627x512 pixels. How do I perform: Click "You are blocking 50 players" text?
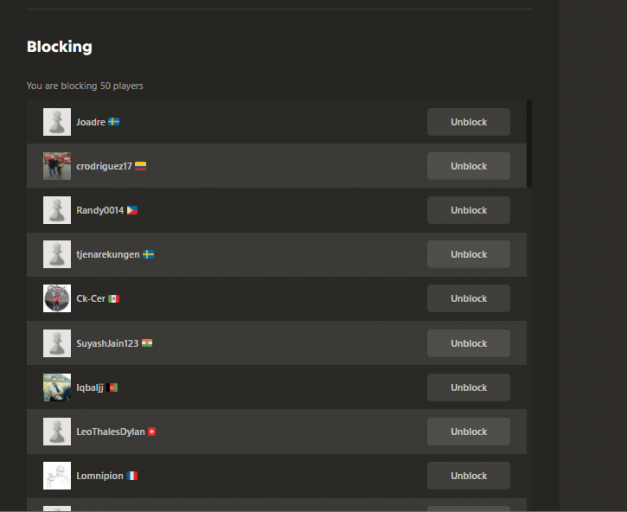click(85, 86)
